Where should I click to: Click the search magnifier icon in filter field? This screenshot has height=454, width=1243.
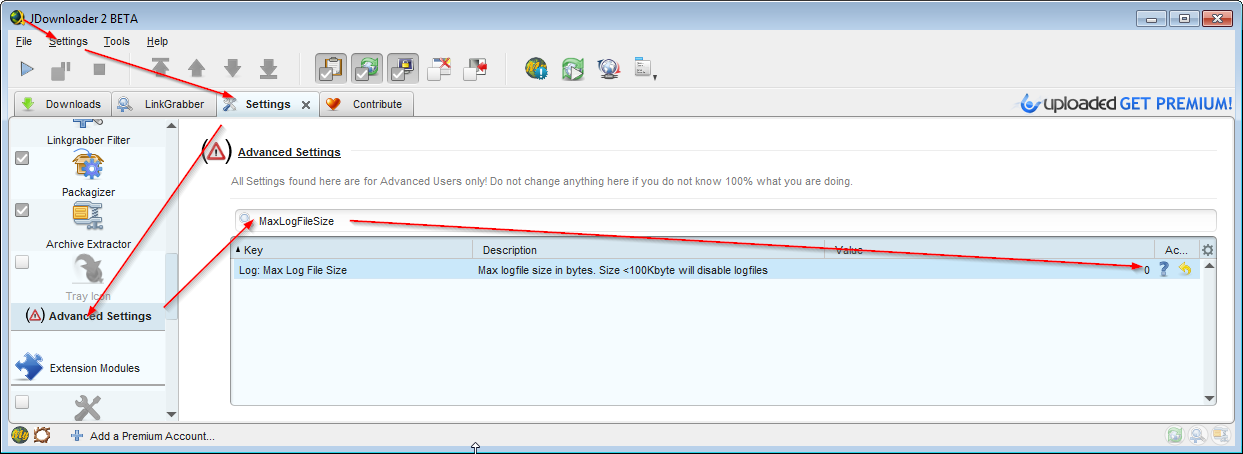coord(245,220)
